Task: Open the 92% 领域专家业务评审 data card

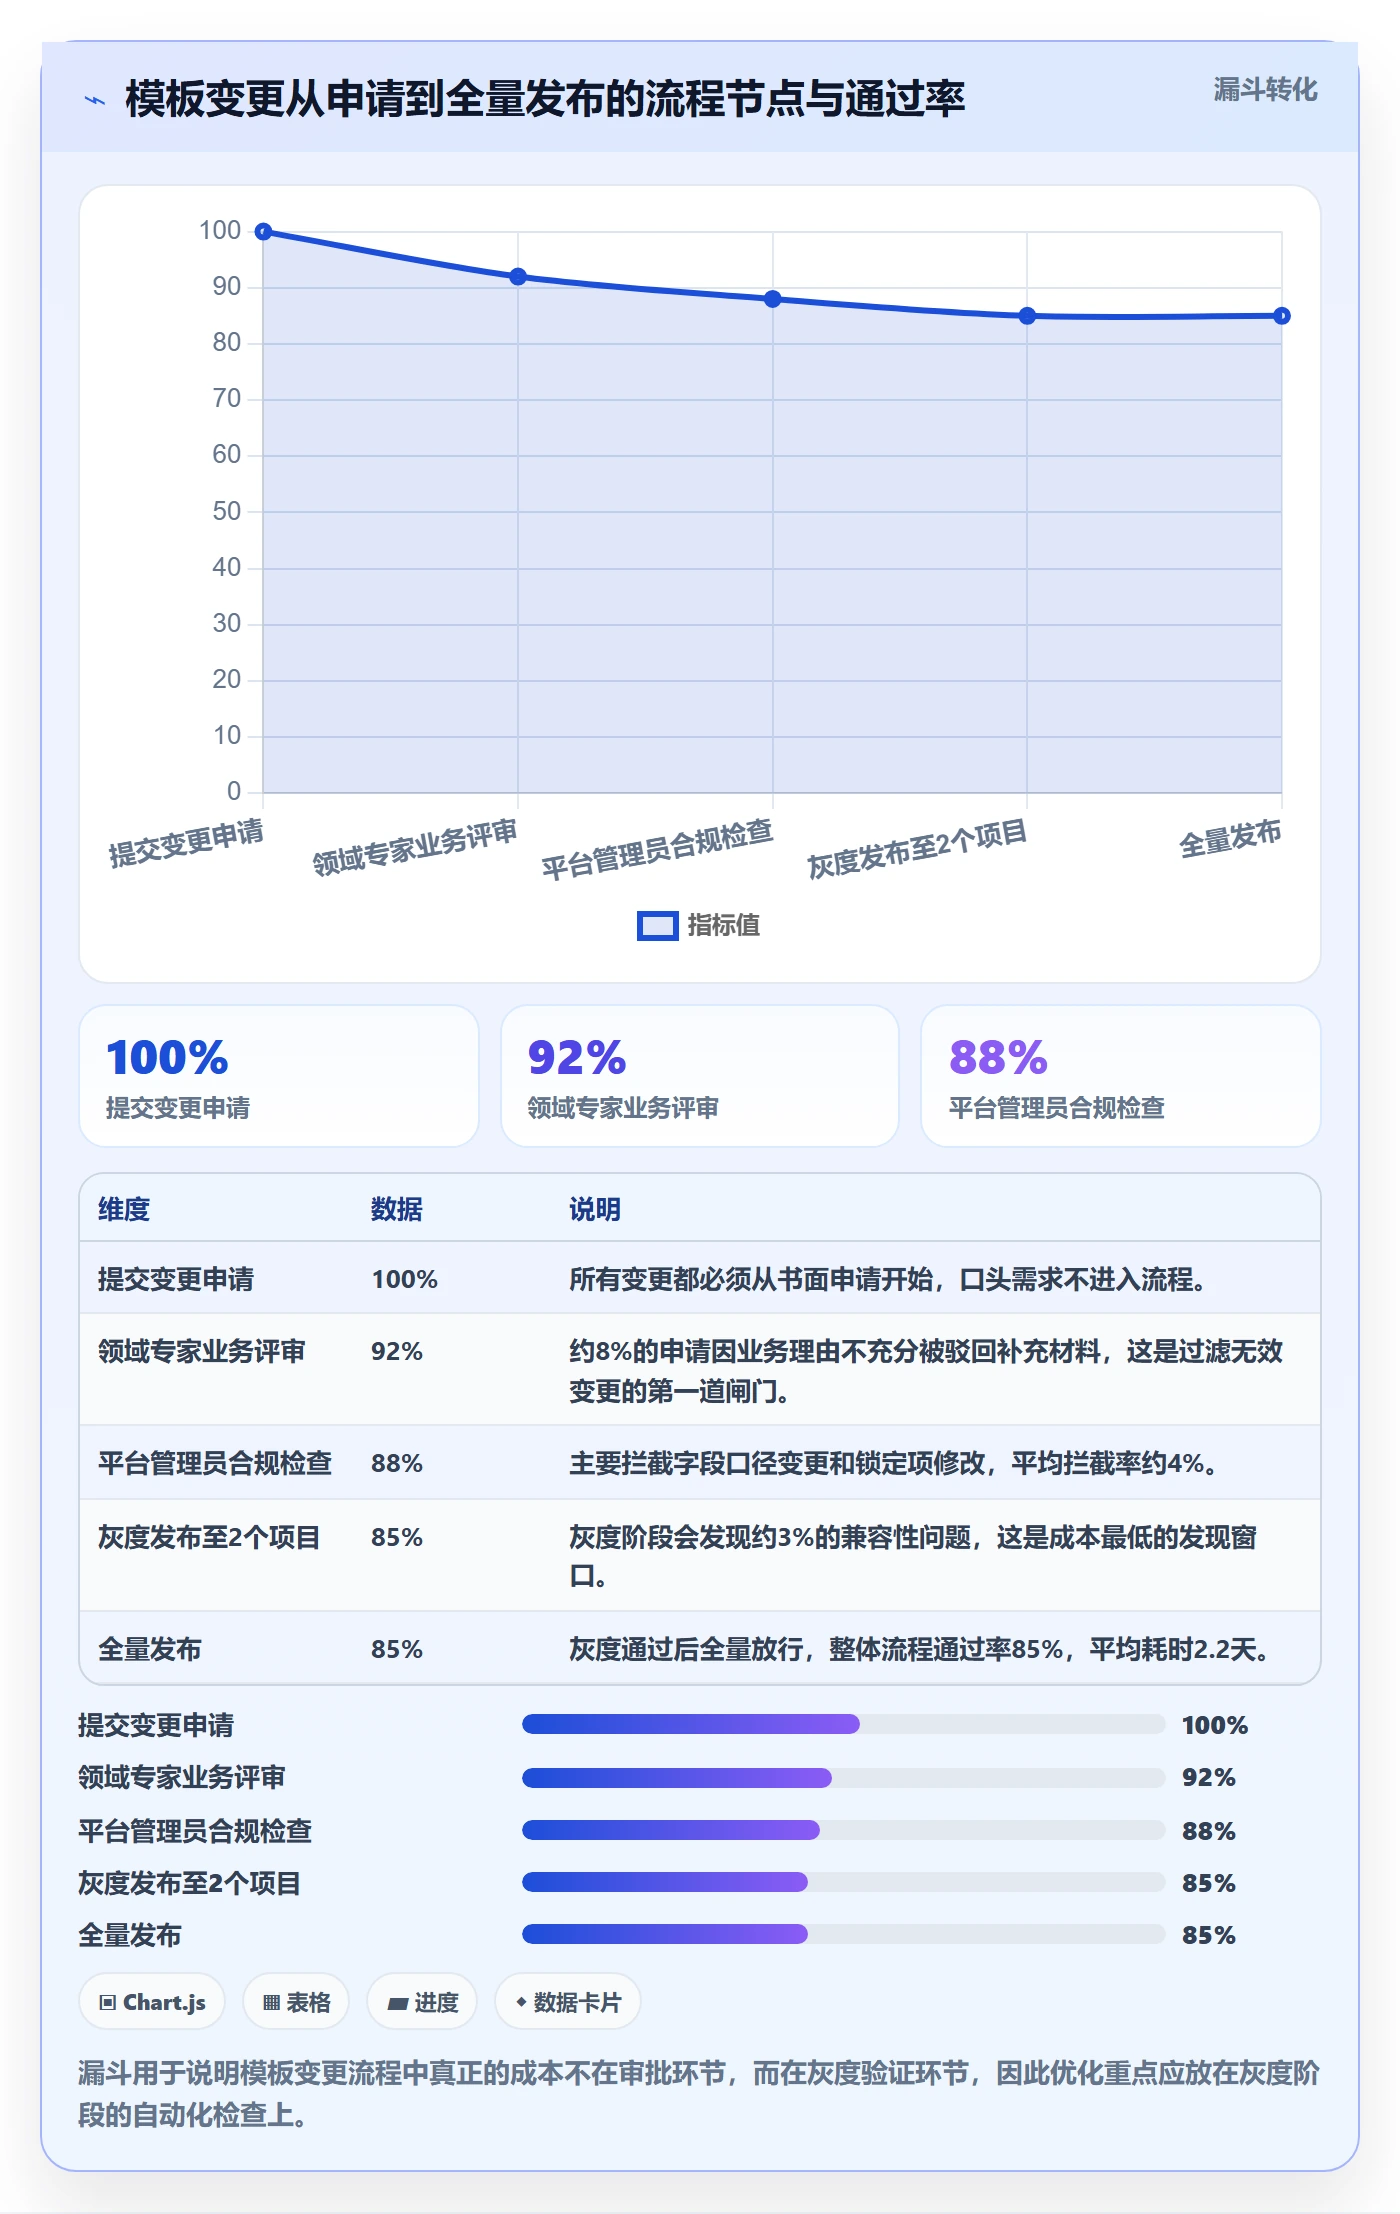Action: pos(700,1076)
